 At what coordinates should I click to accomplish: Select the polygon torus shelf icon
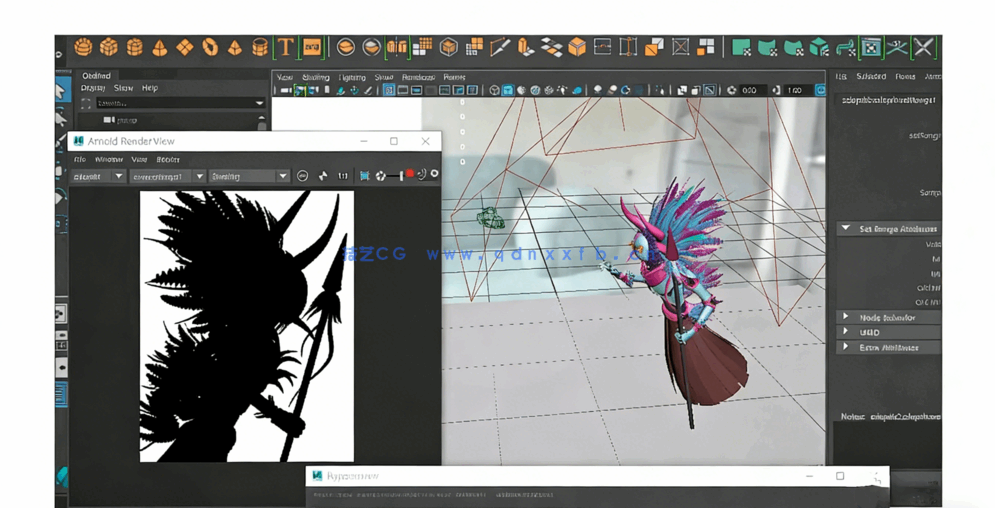coord(210,47)
